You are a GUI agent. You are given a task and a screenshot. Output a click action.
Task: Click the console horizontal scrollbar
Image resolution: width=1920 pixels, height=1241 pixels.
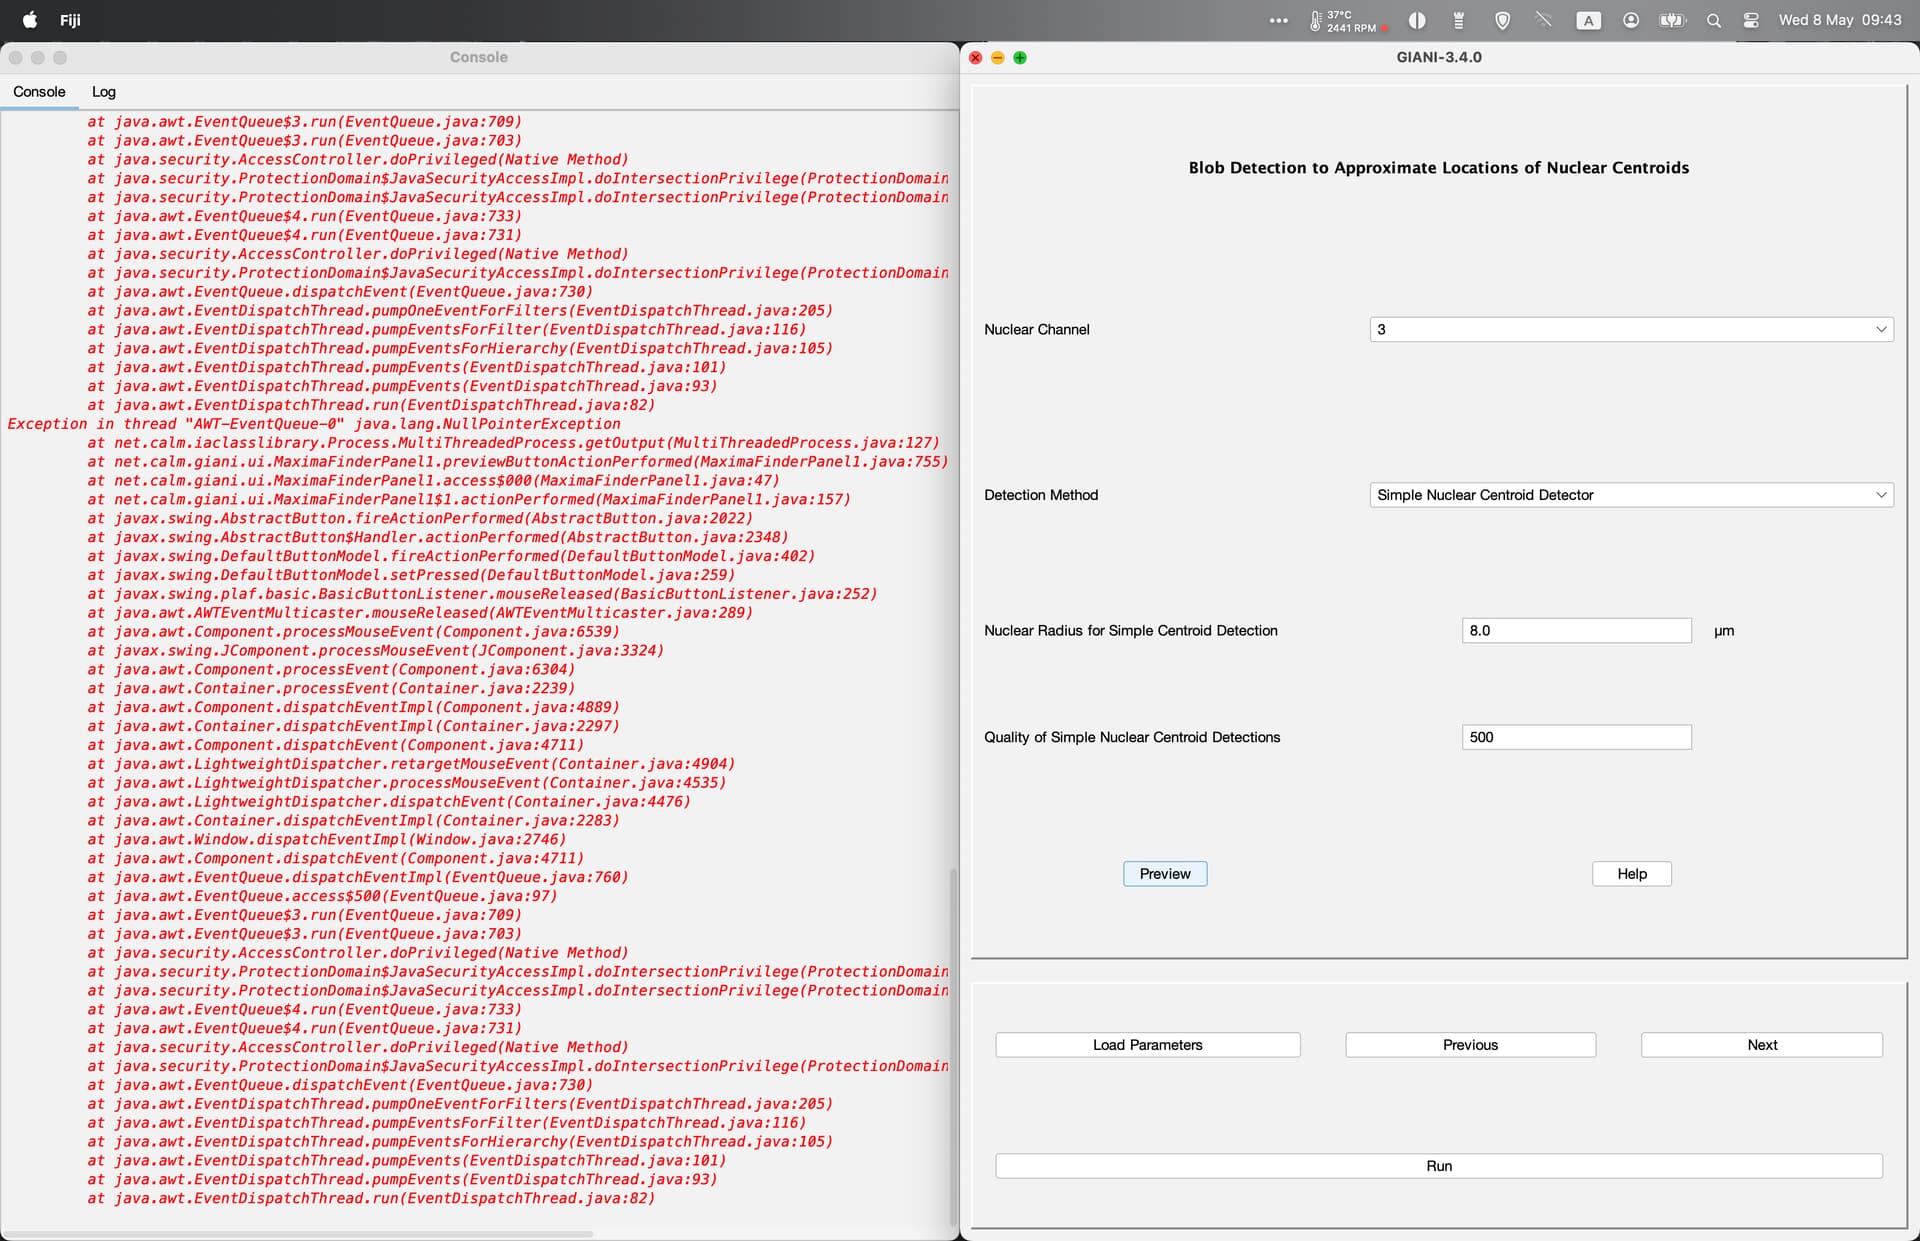pyautogui.click(x=300, y=1233)
